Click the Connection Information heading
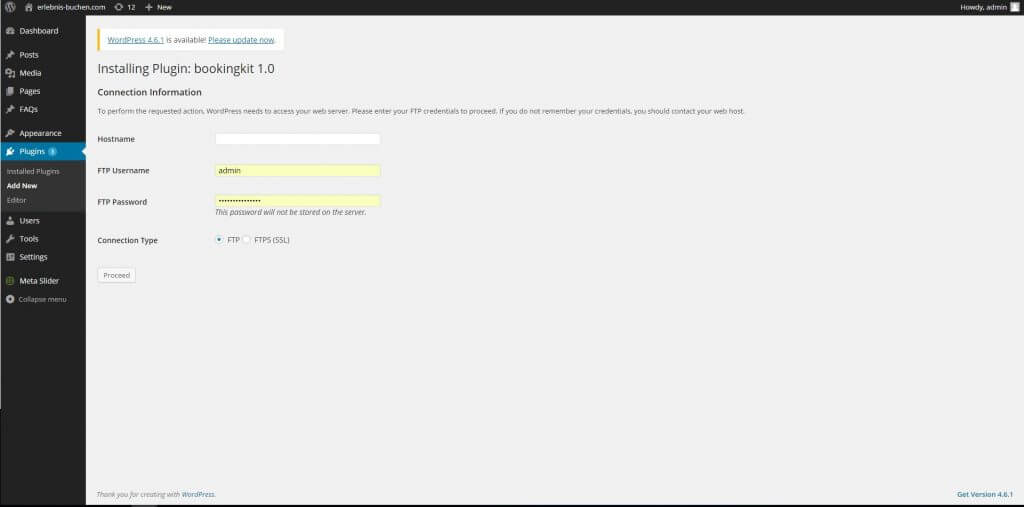Screen dimensions: 1024x507 coord(150,92)
